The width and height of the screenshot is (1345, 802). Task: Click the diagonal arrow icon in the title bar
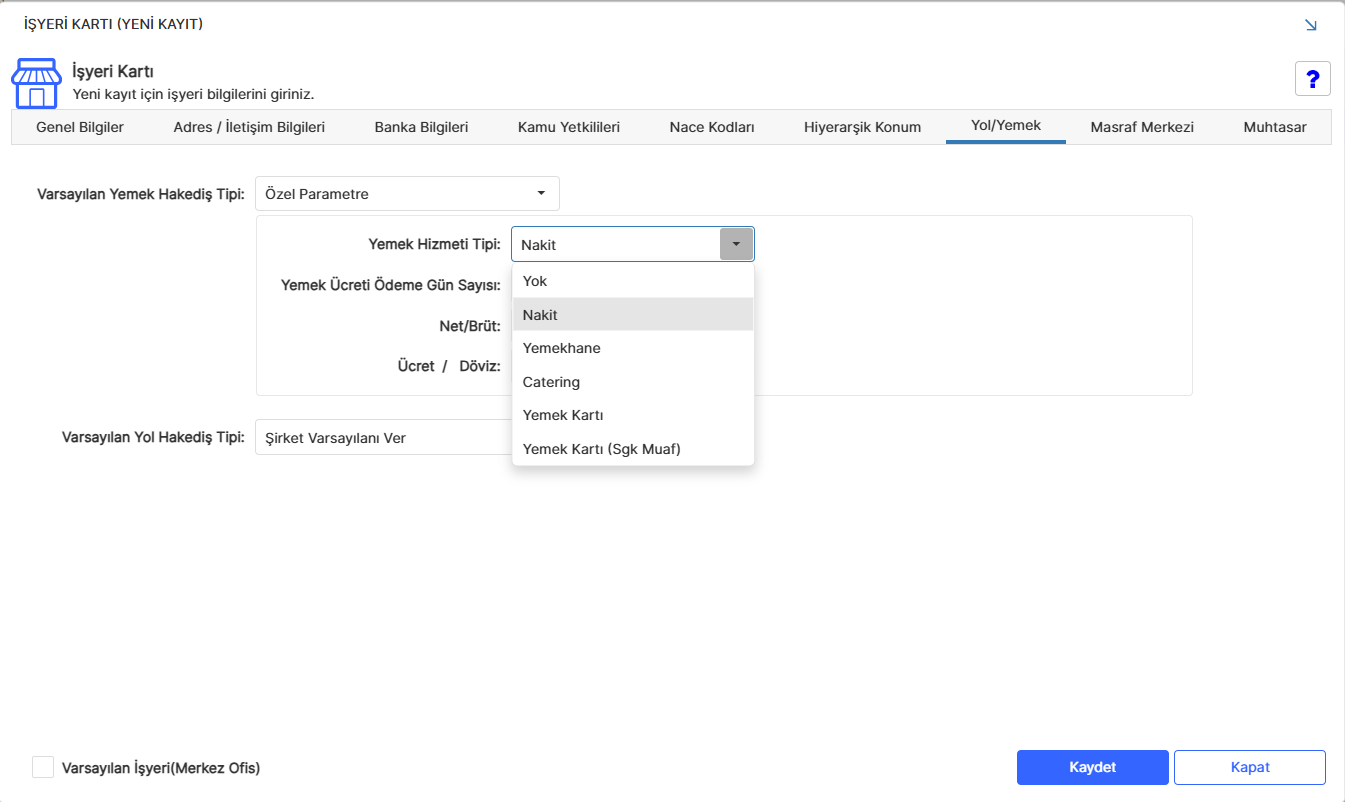pos(1311,24)
